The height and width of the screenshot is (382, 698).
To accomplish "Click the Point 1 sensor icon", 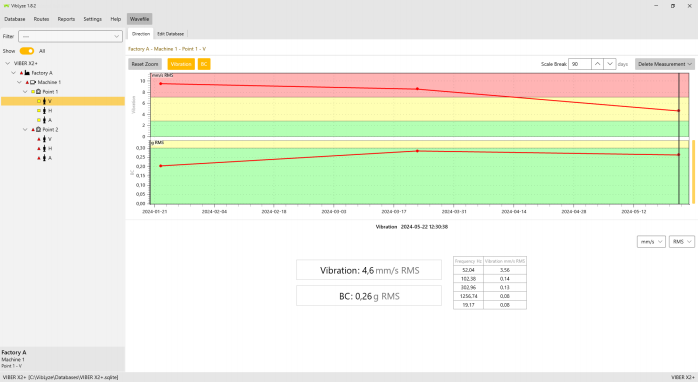I will [38, 92].
